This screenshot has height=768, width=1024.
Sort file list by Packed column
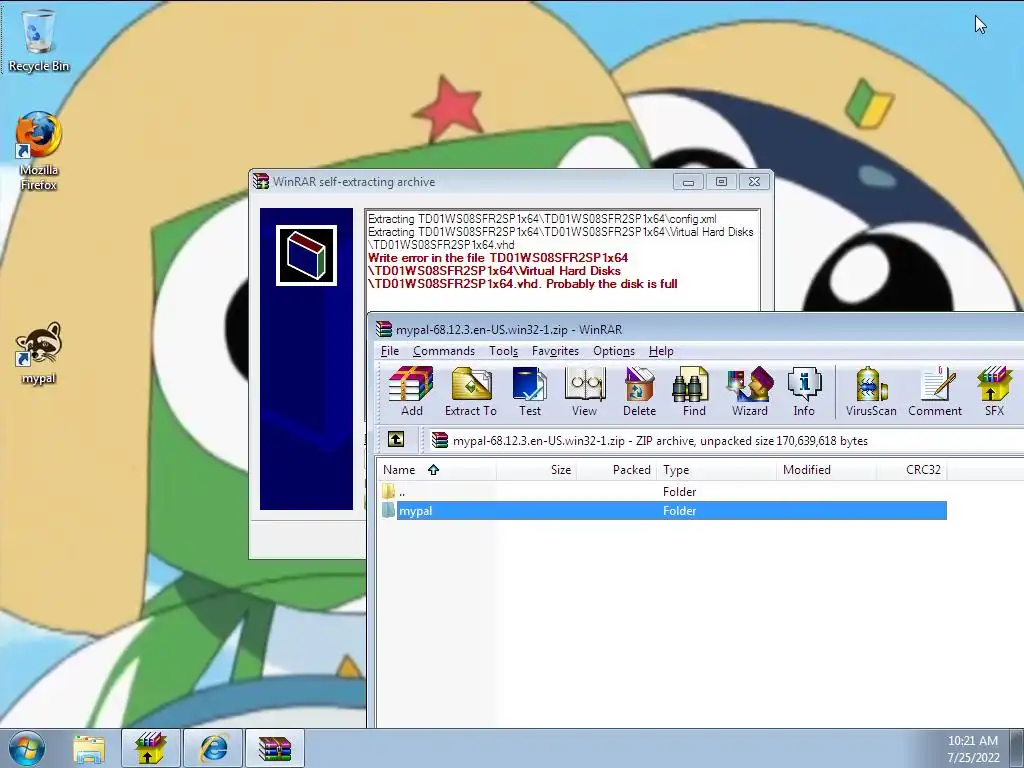[x=615, y=470]
